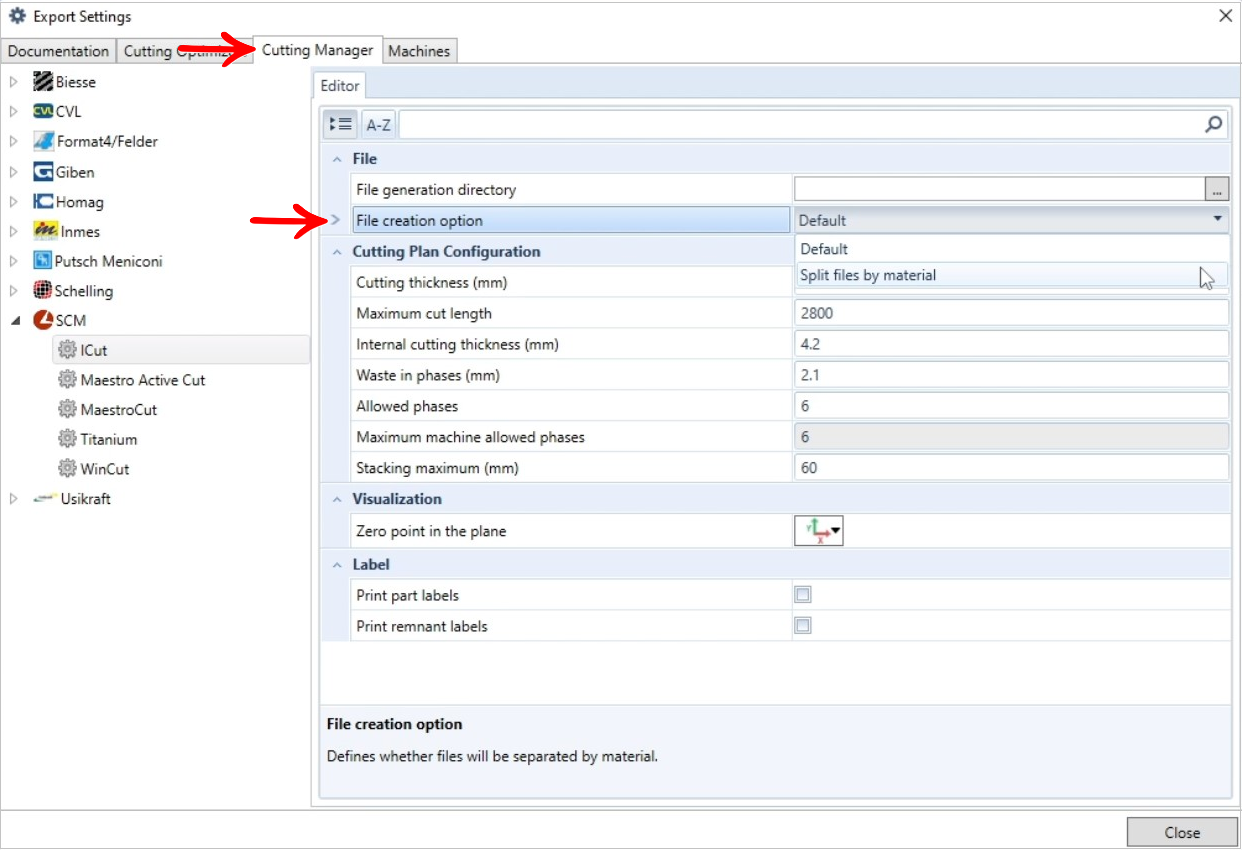Select the Maximum machine allowed phases label
The width and height of the screenshot is (1242, 850).
[x=470, y=437]
